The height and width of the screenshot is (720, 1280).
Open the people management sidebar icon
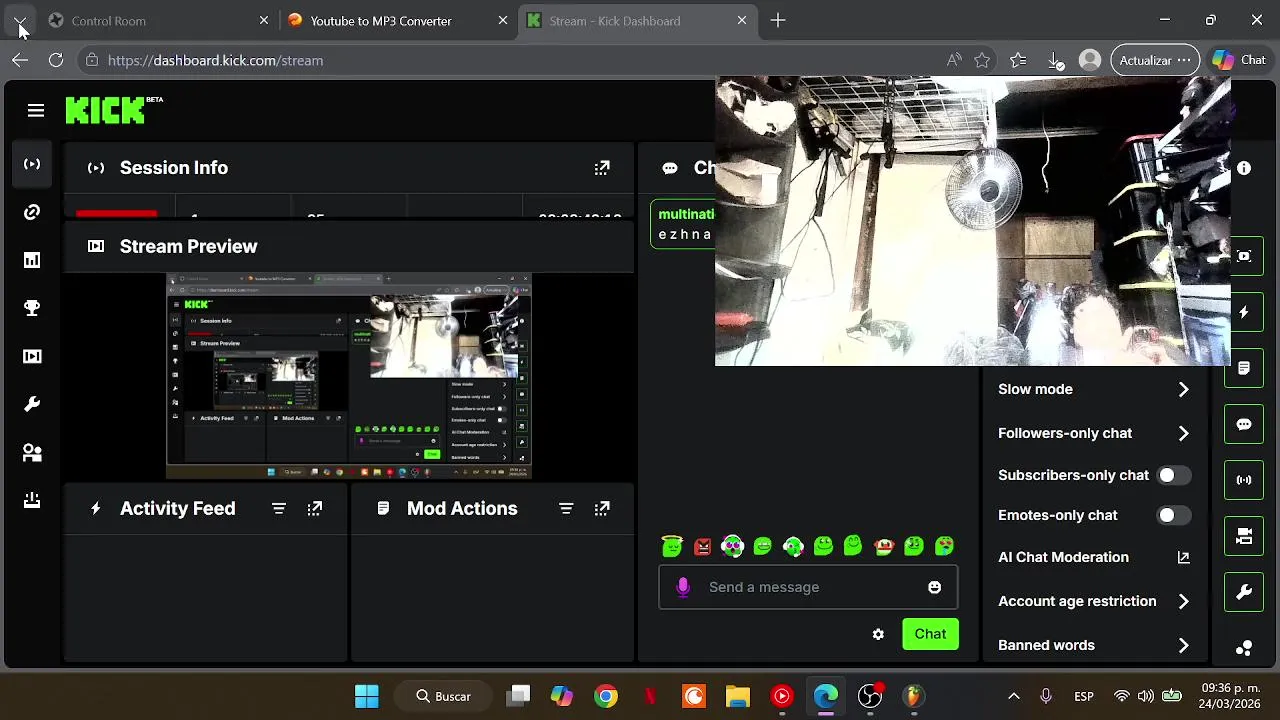(x=32, y=452)
